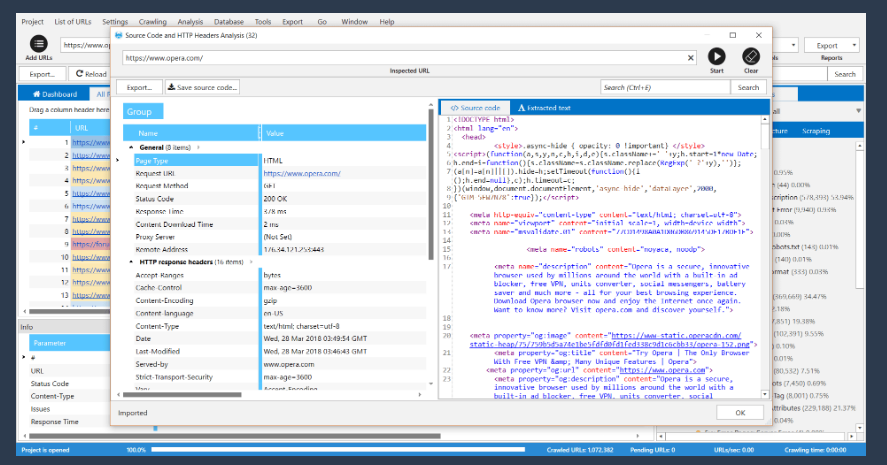The height and width of the screenshot is (465, 887).
Task: Open the Window menu
Action: coord(354,21)
